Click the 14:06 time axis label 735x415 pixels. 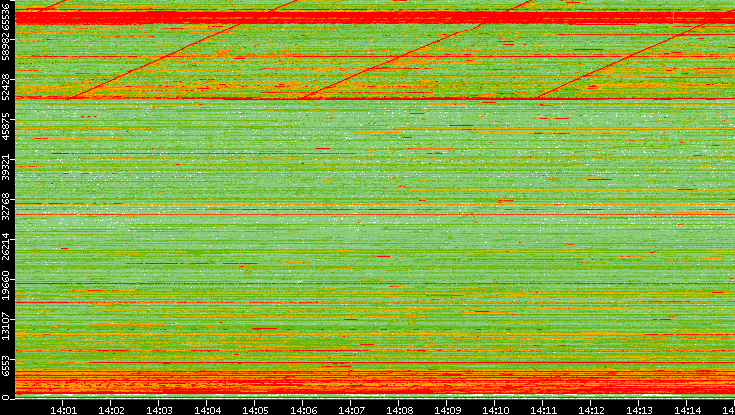(303, 410)
